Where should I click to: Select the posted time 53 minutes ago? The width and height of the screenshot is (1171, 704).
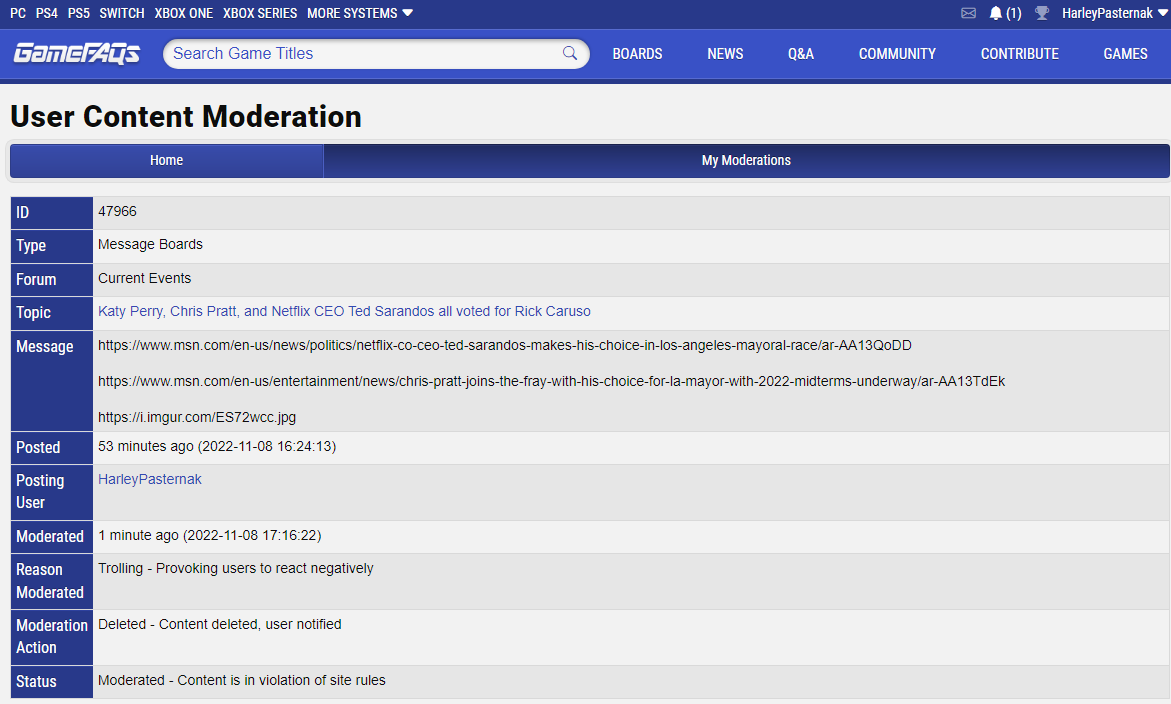click(x=217, y=446)
